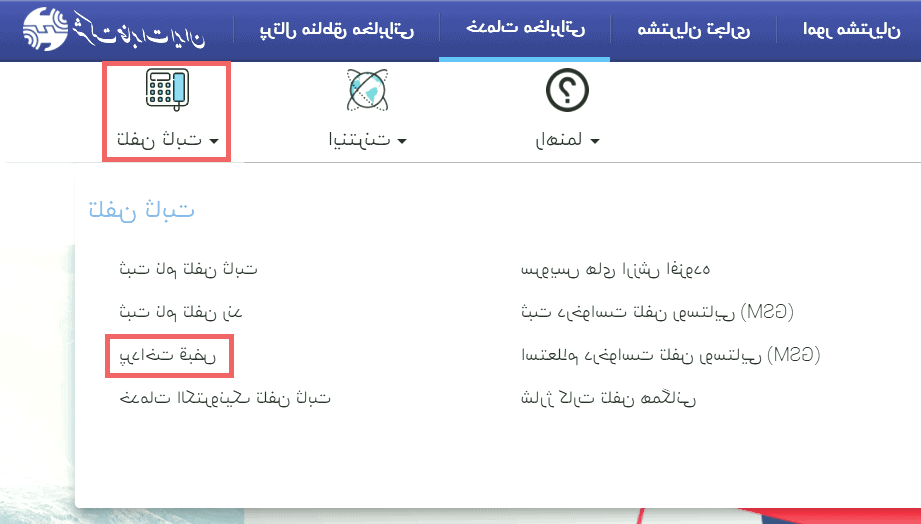Click the light blue heading inside the dropdown panel
This screenshot has height=524, width=921.
[141, 209]
